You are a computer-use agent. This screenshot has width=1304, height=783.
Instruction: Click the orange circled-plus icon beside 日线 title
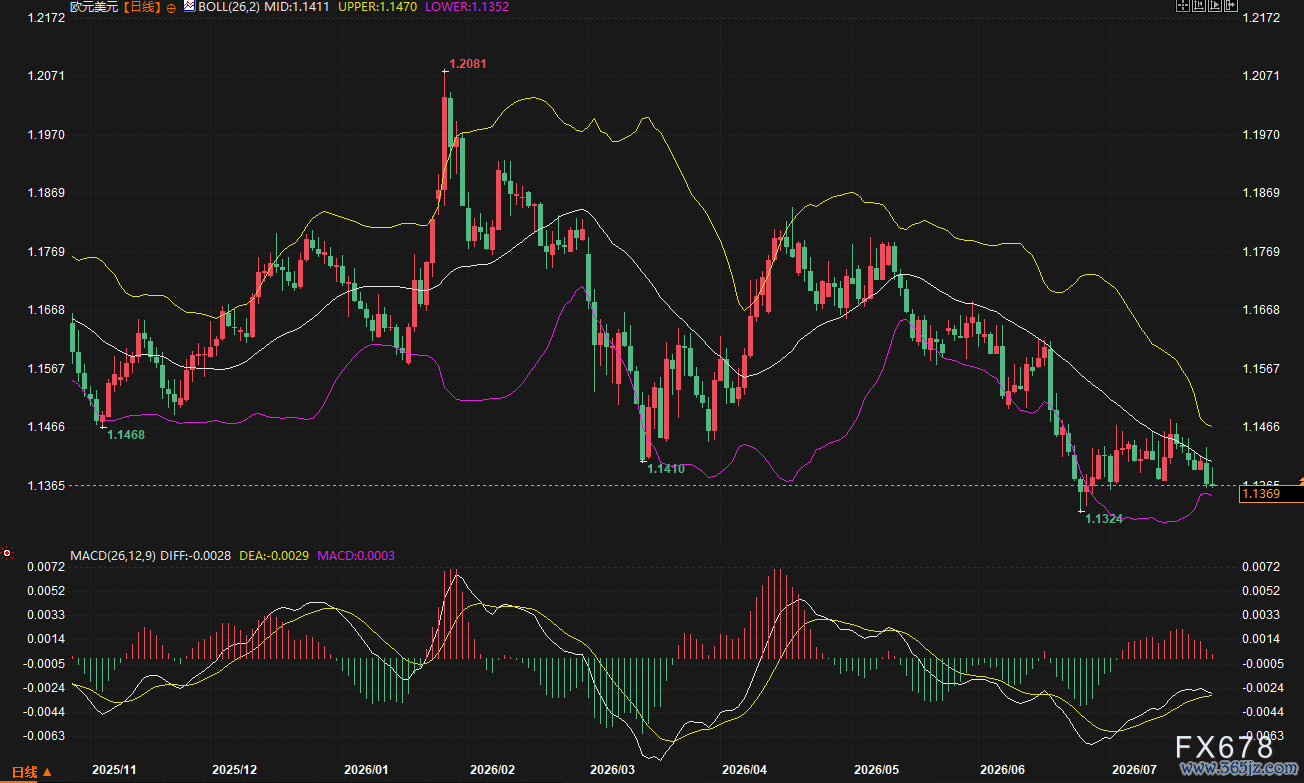[170, 8]
